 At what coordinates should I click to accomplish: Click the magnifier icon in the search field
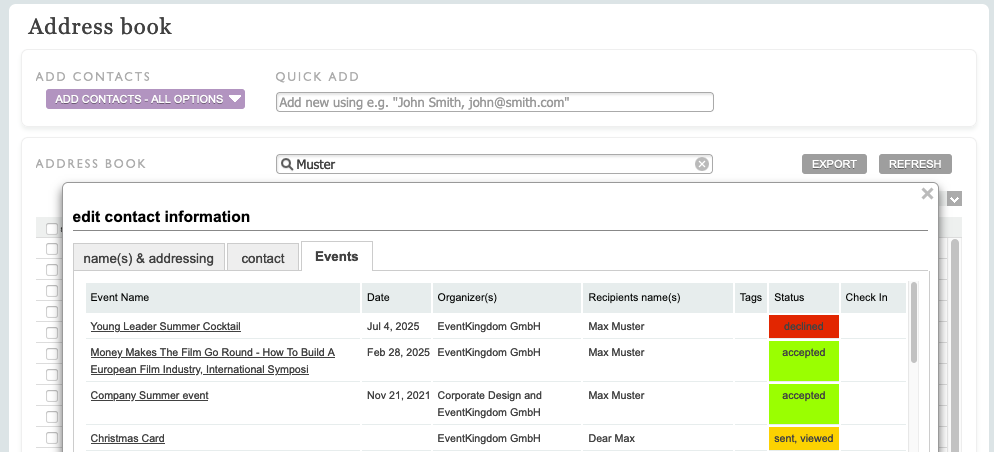[x=286, y=165]
